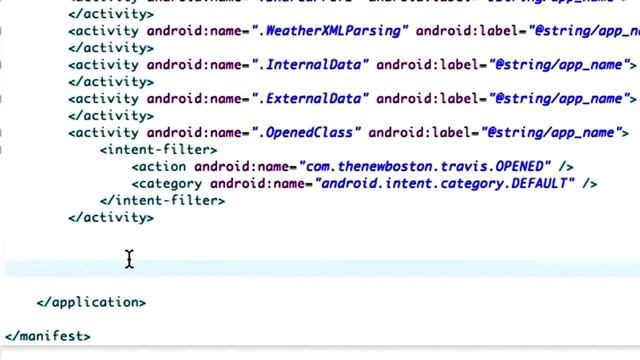Click android:name in the category element
Viewport: 640px width, 360px height.
pyautogui.click(x=258, y=184)
